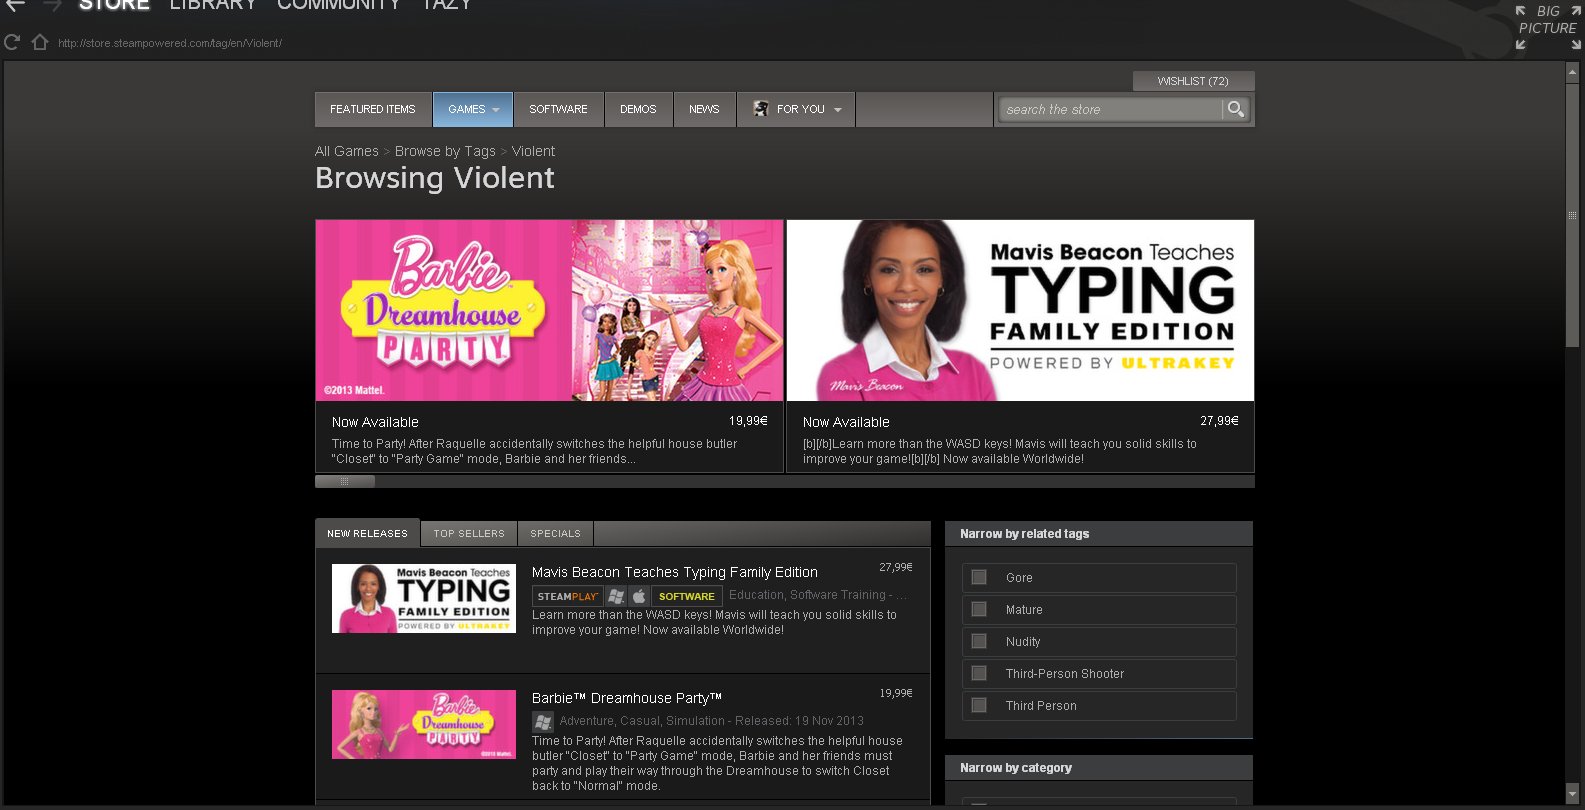
Task: Check the Gore tag checkbox
Action: click(x=979, y=578)
